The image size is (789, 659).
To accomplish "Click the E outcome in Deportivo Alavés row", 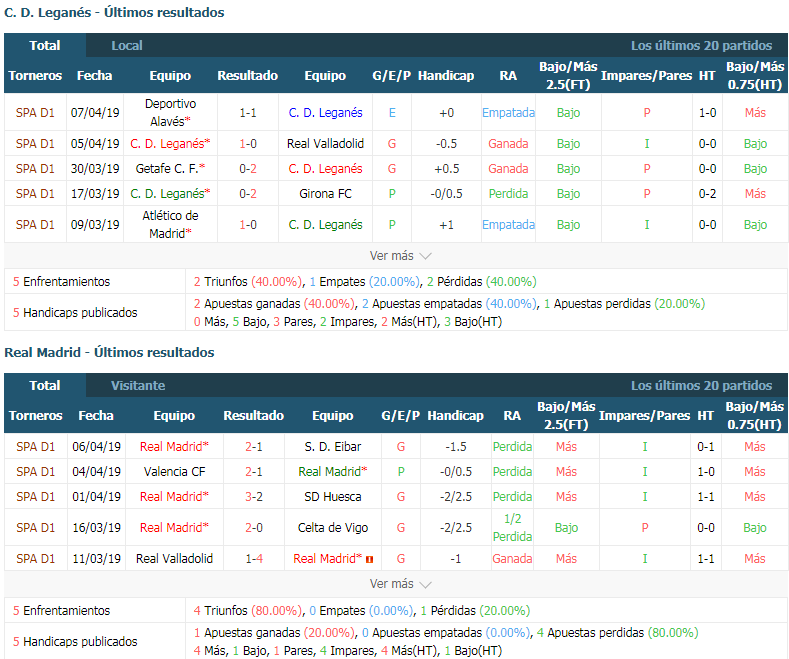I will tap(392, 113).
